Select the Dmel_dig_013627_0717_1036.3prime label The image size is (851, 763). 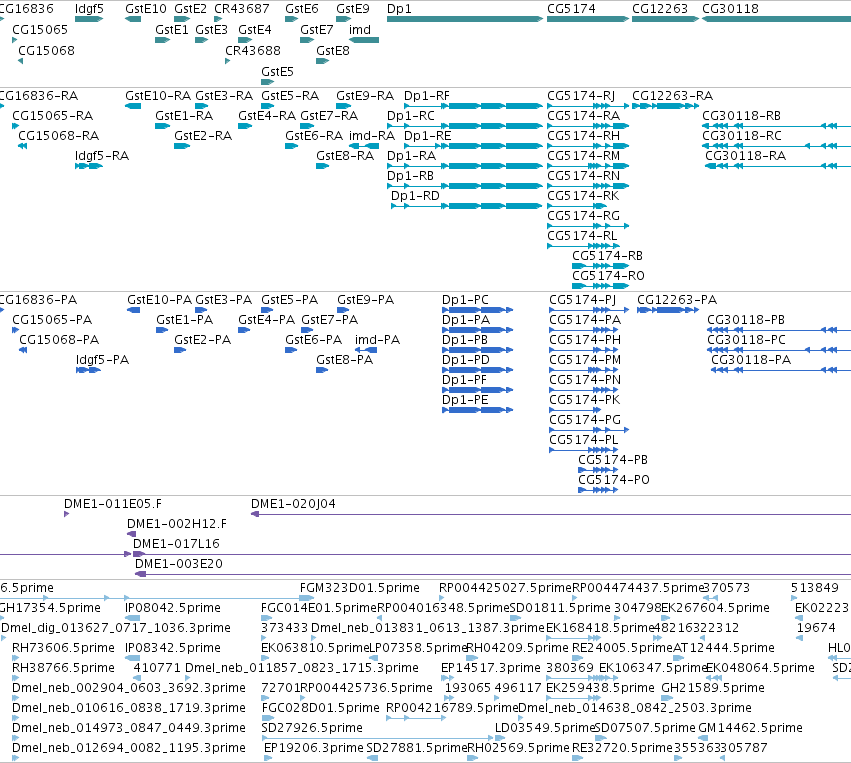[x=116, y=627]
